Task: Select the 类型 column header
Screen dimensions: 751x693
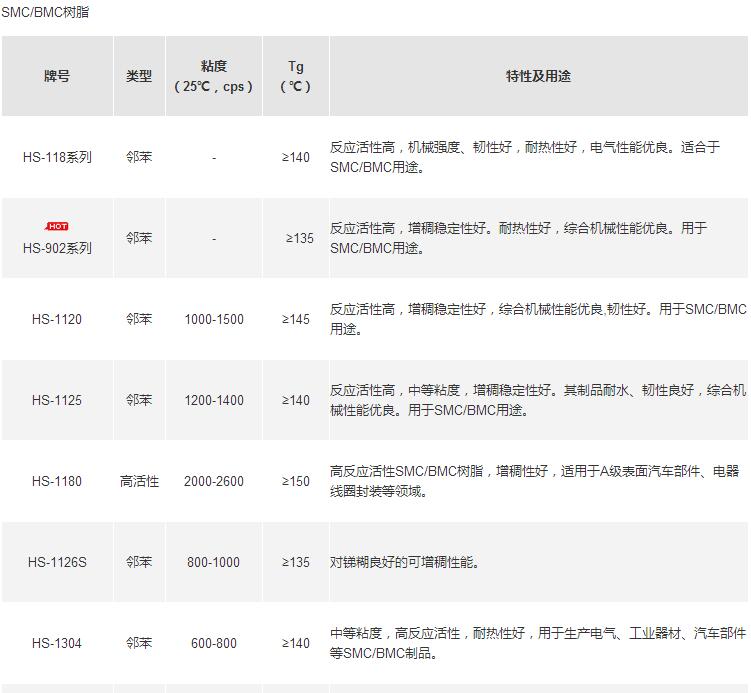Action: click(139, 76)
